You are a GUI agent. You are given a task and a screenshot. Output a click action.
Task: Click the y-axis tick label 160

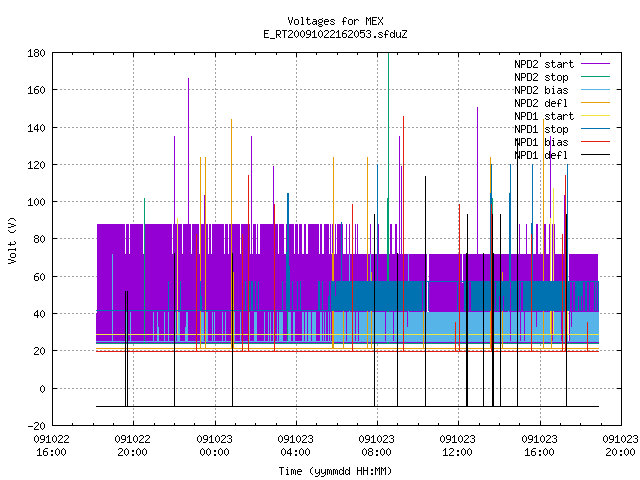(x=36, y=90)
